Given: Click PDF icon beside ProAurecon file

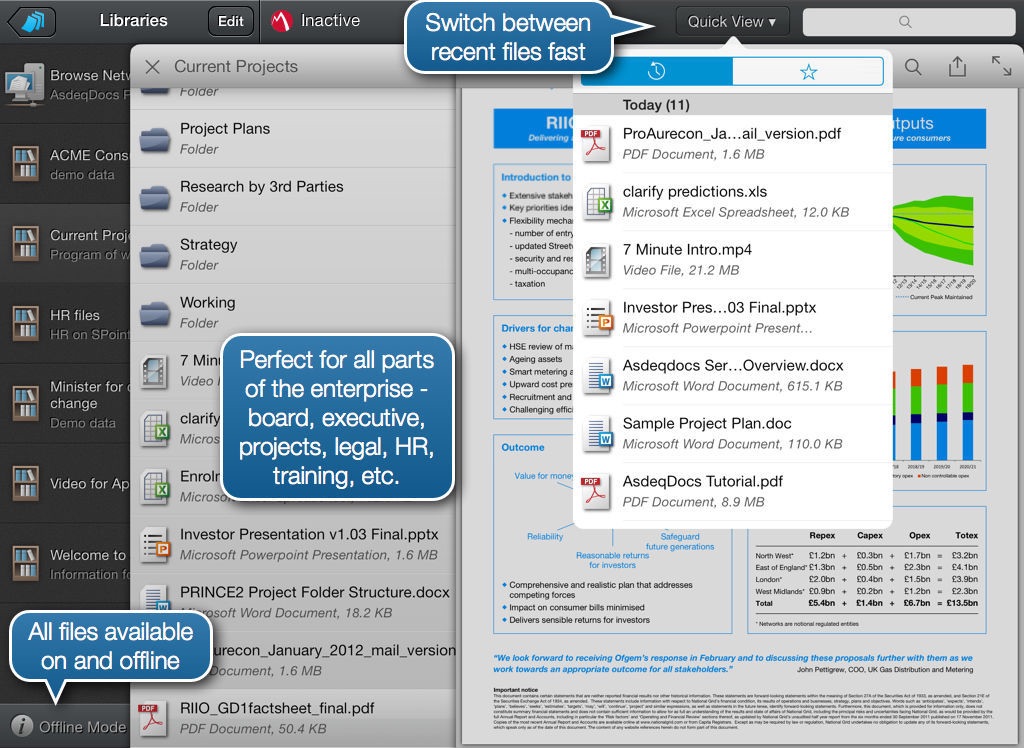Looking at the screenshot, I should pos(597,144).
